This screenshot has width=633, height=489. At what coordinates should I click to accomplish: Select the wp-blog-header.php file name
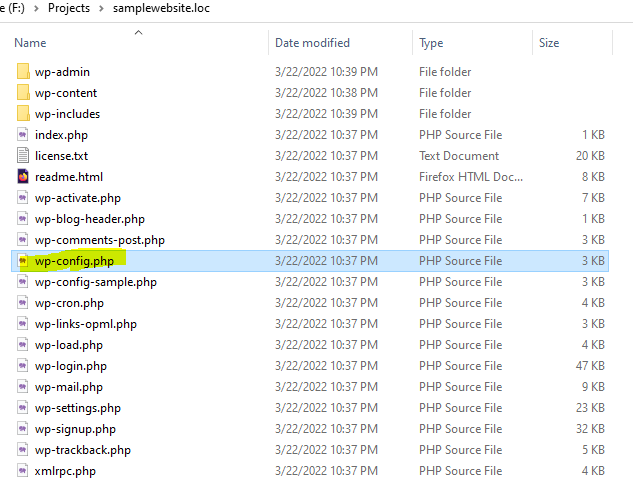pyautogui.click(x=90, y=219)
